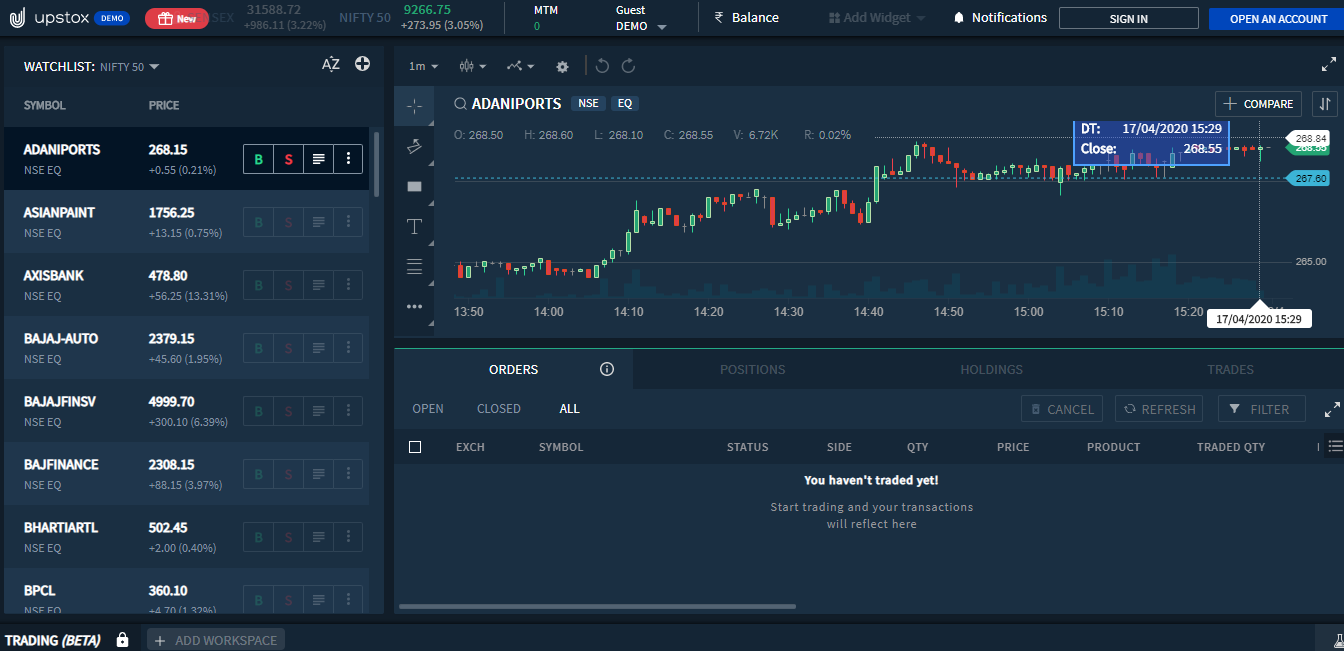Image resolution: width=1344 pixels, height=651 pixels.
Task: Select the BAJFINANCE watchlist row
Action: click(x=187, y=474)
